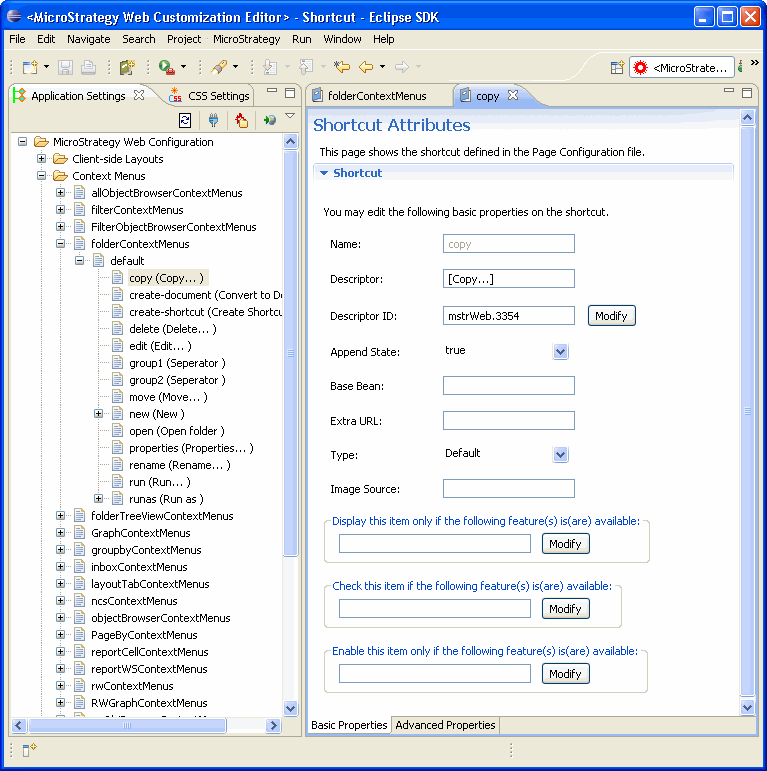The image size is (767, 771).
Task: Click the Print toolbar icon
Action: pyautogui.click(x=88, y=67)
